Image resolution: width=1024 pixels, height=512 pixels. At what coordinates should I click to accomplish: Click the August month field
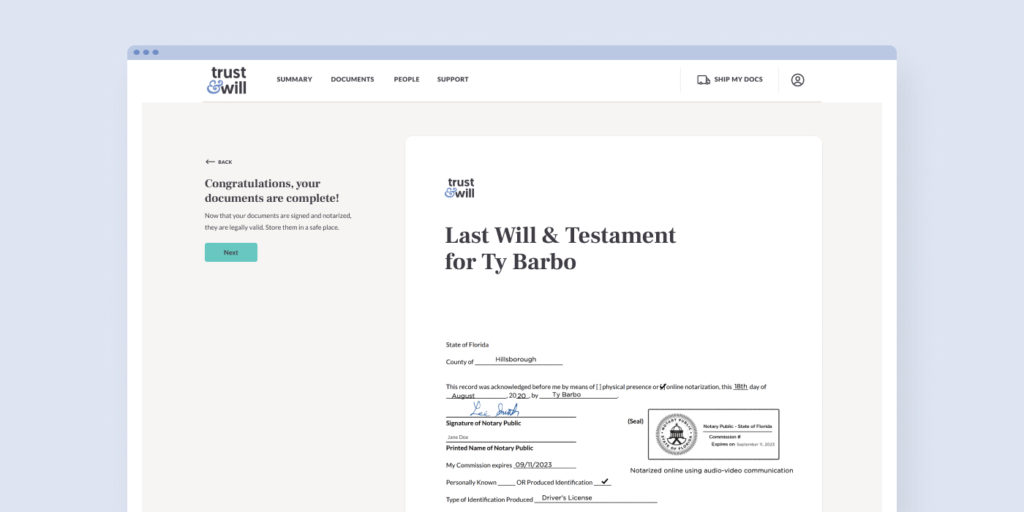click(476, 396)
